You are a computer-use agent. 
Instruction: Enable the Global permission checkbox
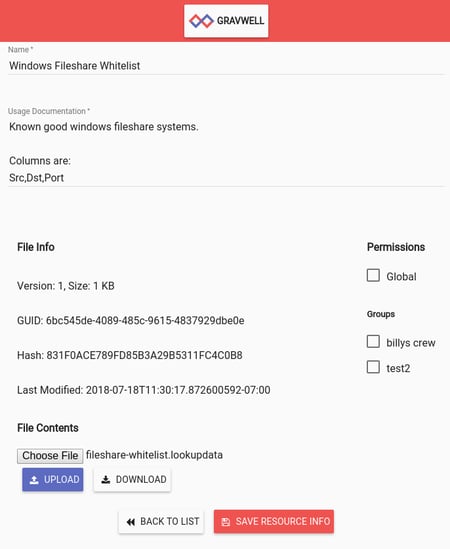(x=373, y=276)
